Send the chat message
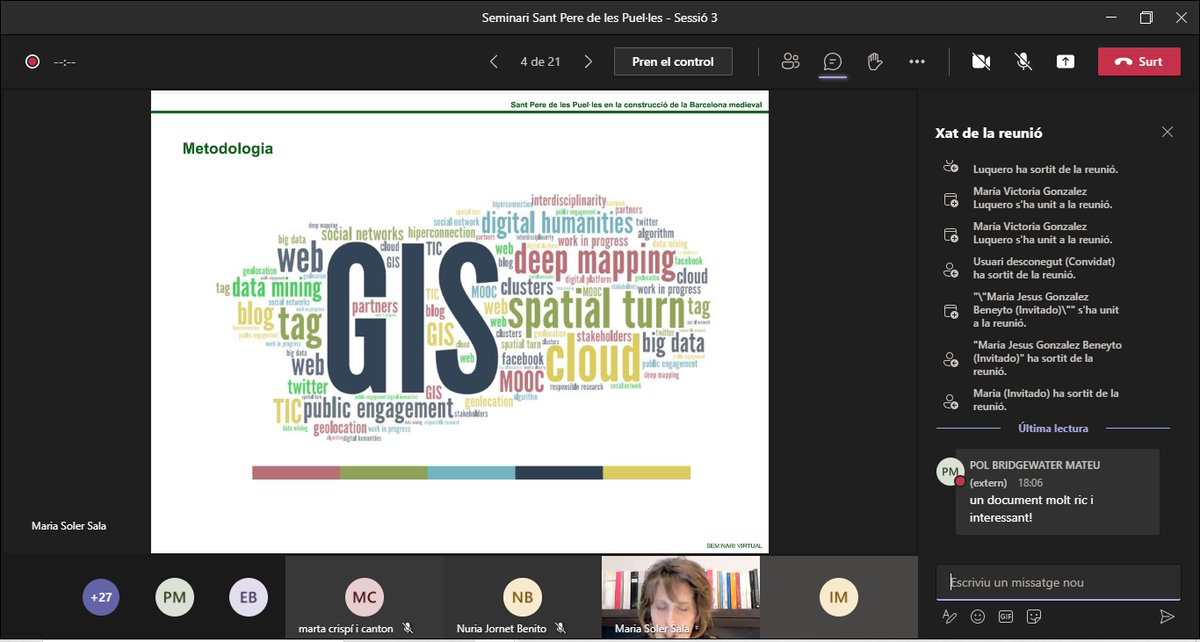 pyautogui.click(x=1166, y=617)
